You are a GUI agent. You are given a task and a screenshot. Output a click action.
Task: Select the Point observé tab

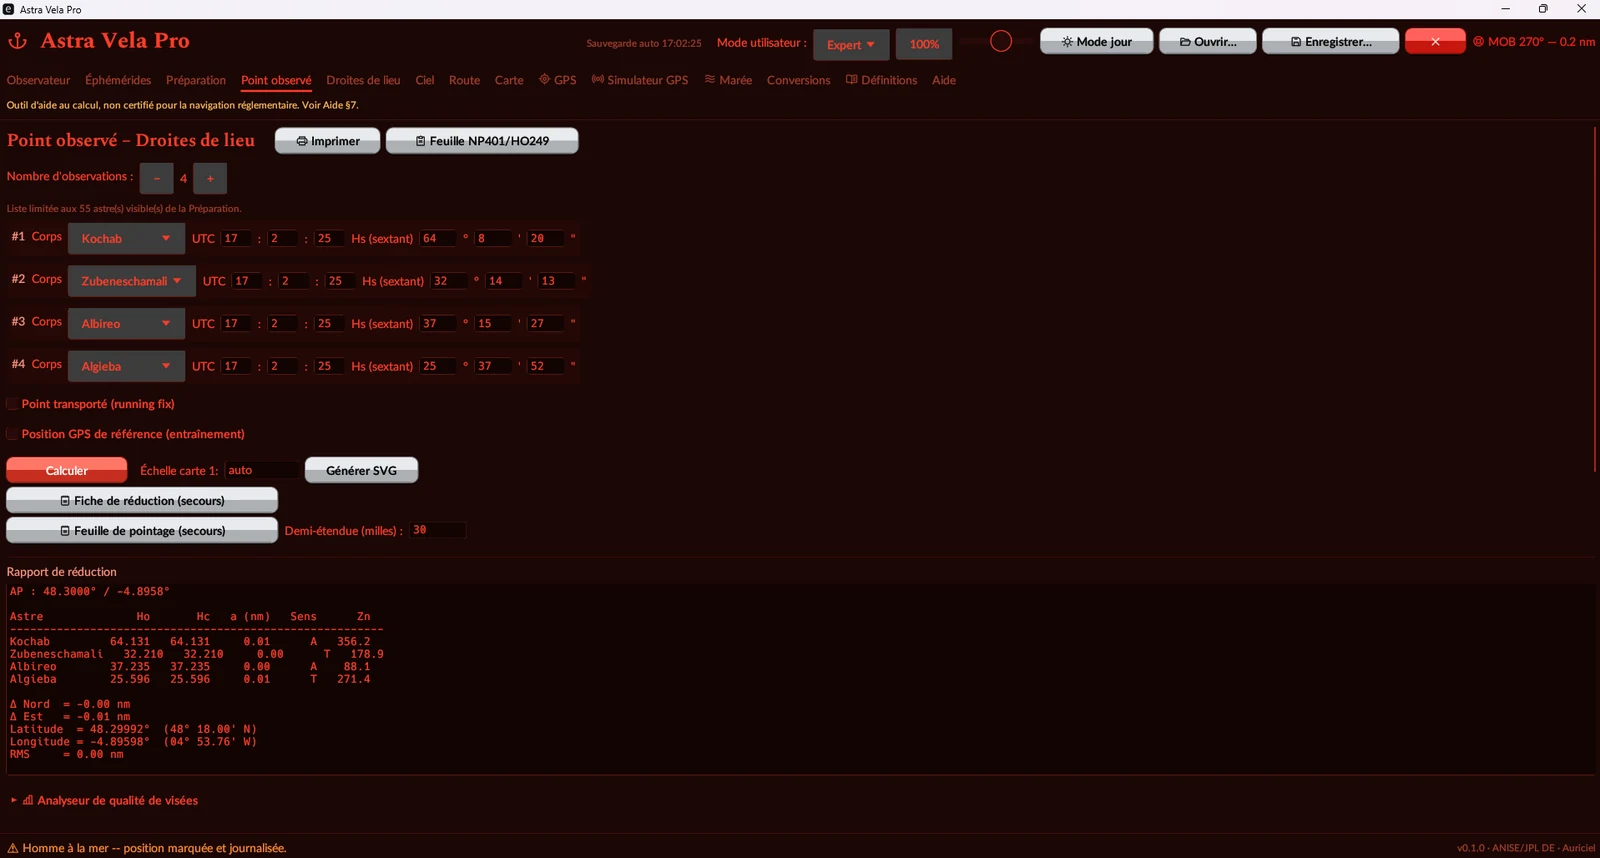[x=276, y=80]
